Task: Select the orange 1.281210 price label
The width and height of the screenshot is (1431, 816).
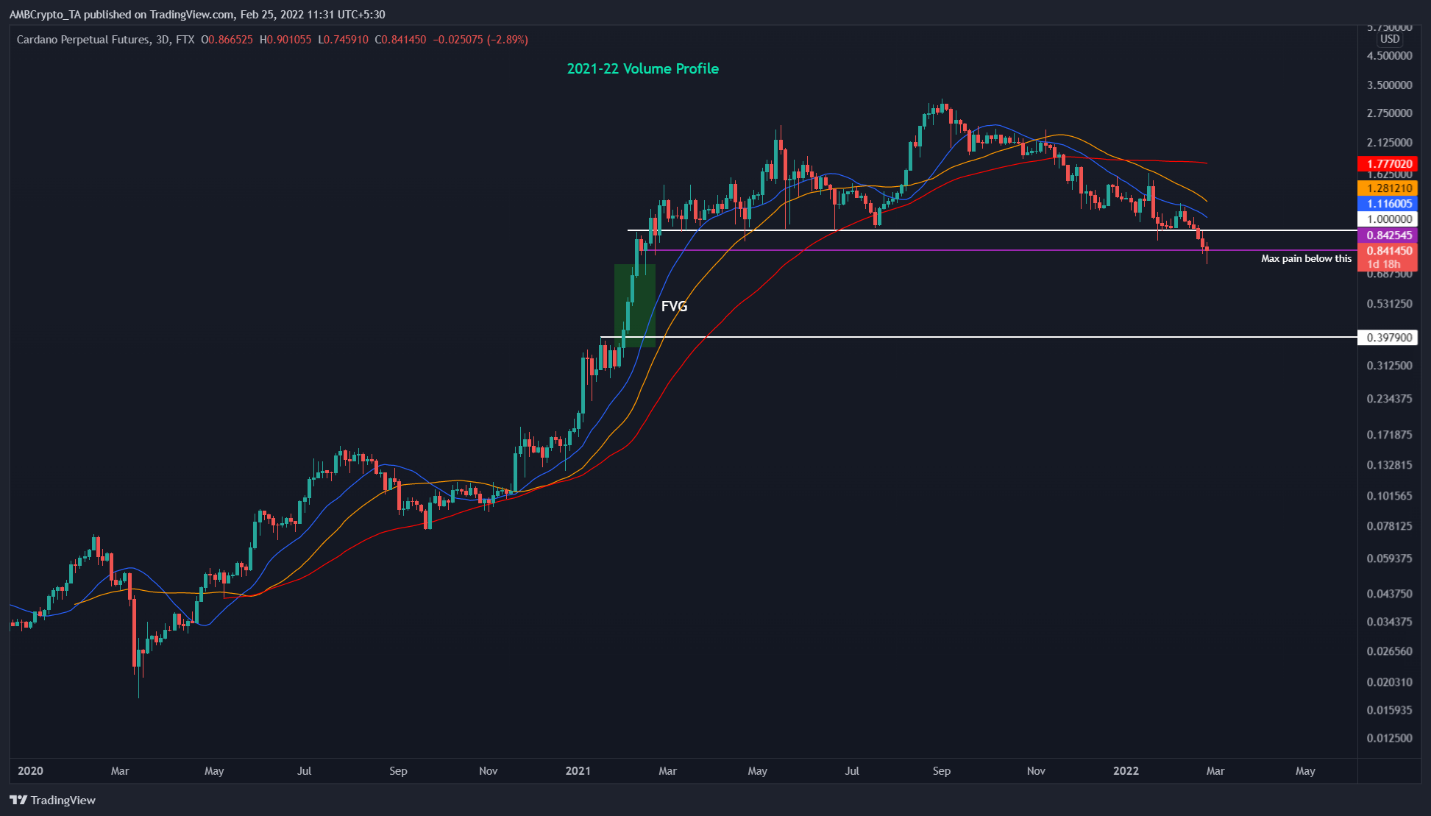Action: coord(1387,188)
